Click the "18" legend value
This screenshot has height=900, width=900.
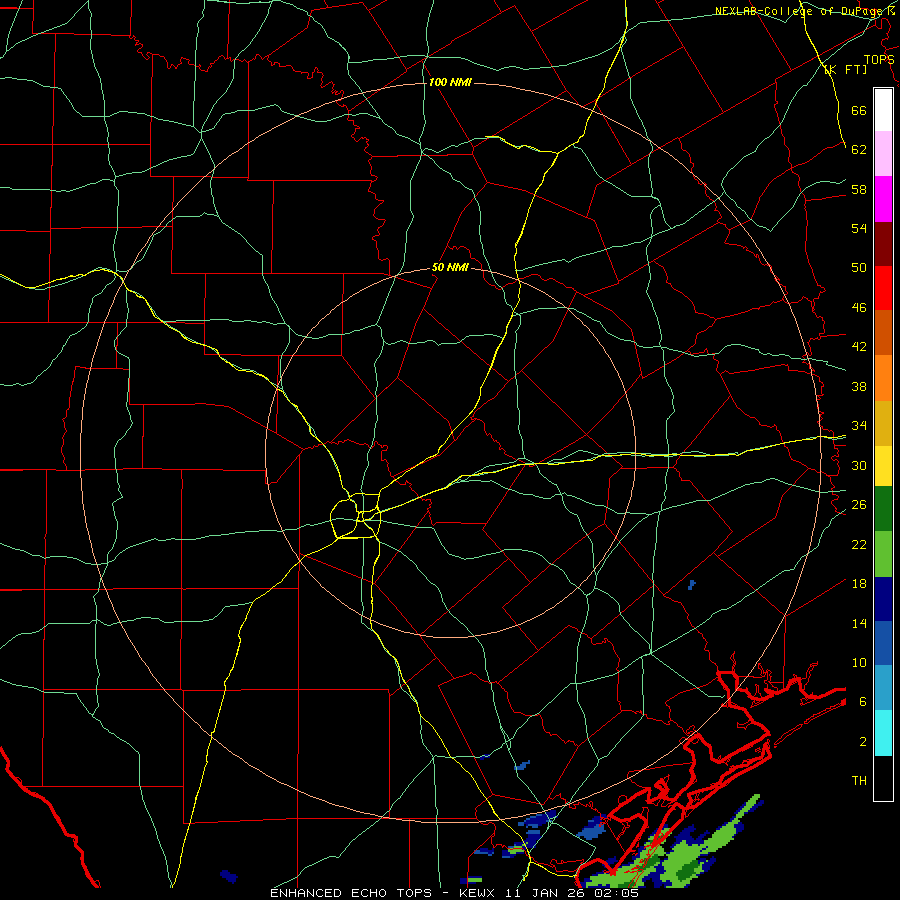(859, 584)
